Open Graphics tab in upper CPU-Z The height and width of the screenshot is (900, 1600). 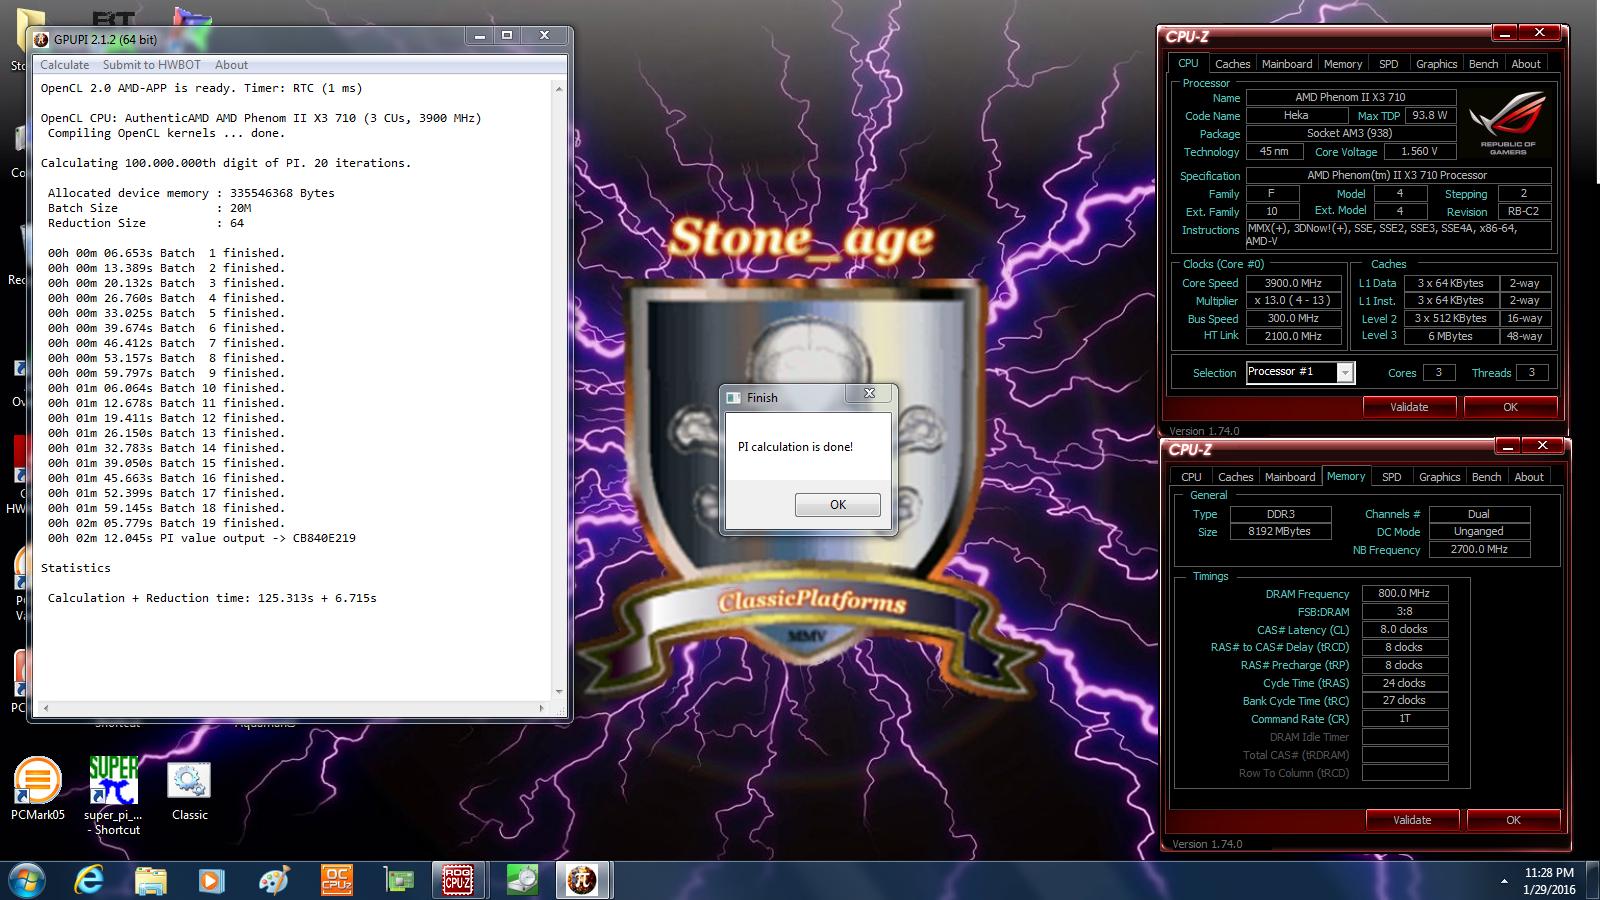[1436, 63]
